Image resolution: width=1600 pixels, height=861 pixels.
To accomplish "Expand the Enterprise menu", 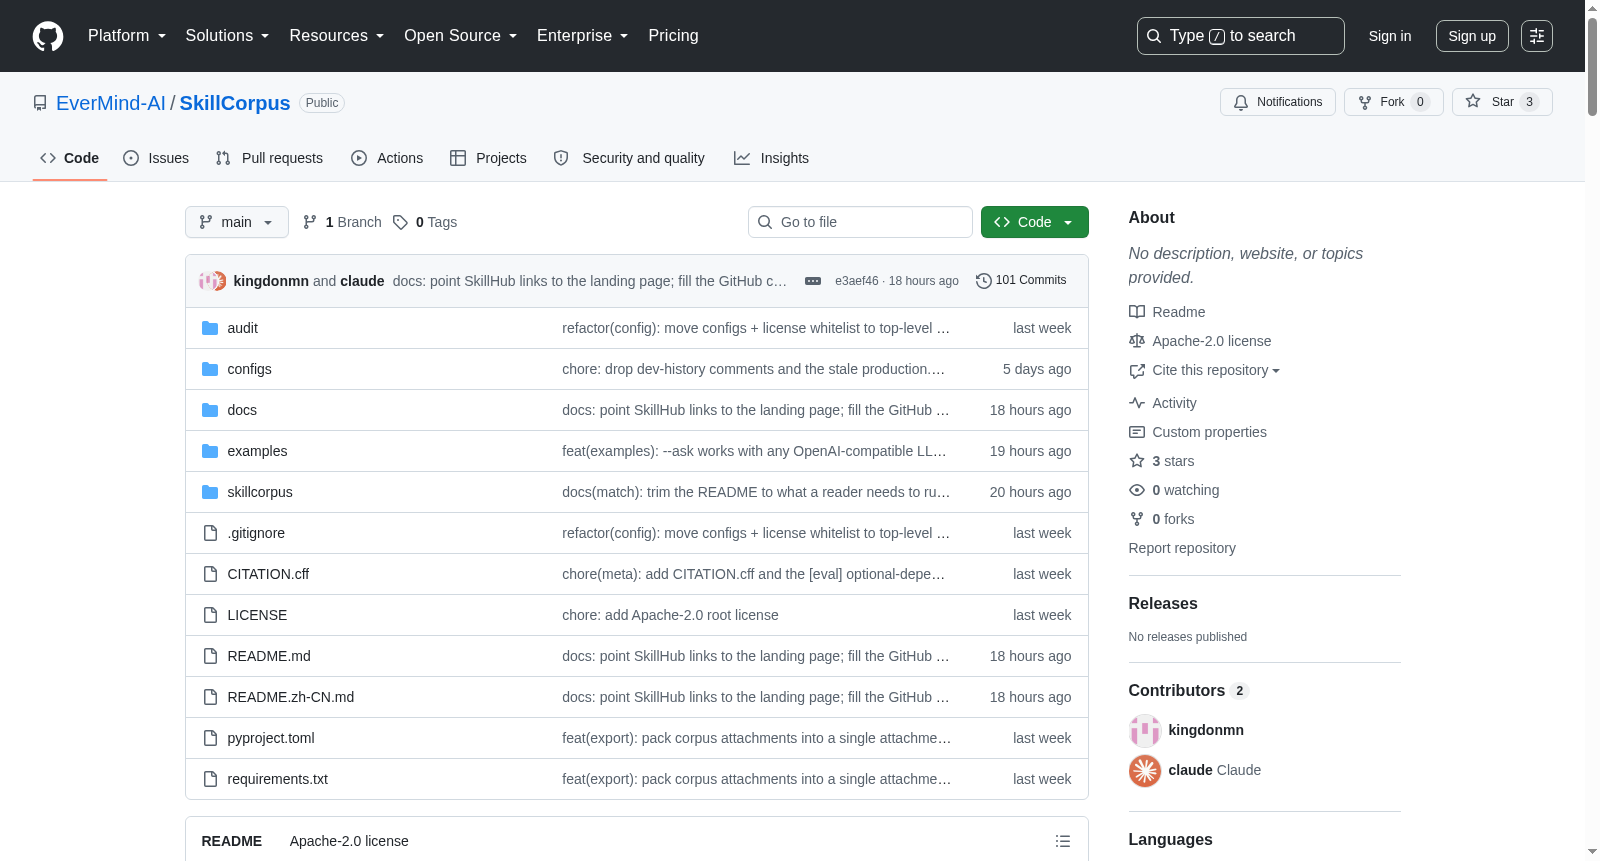I will pos(583,36).
